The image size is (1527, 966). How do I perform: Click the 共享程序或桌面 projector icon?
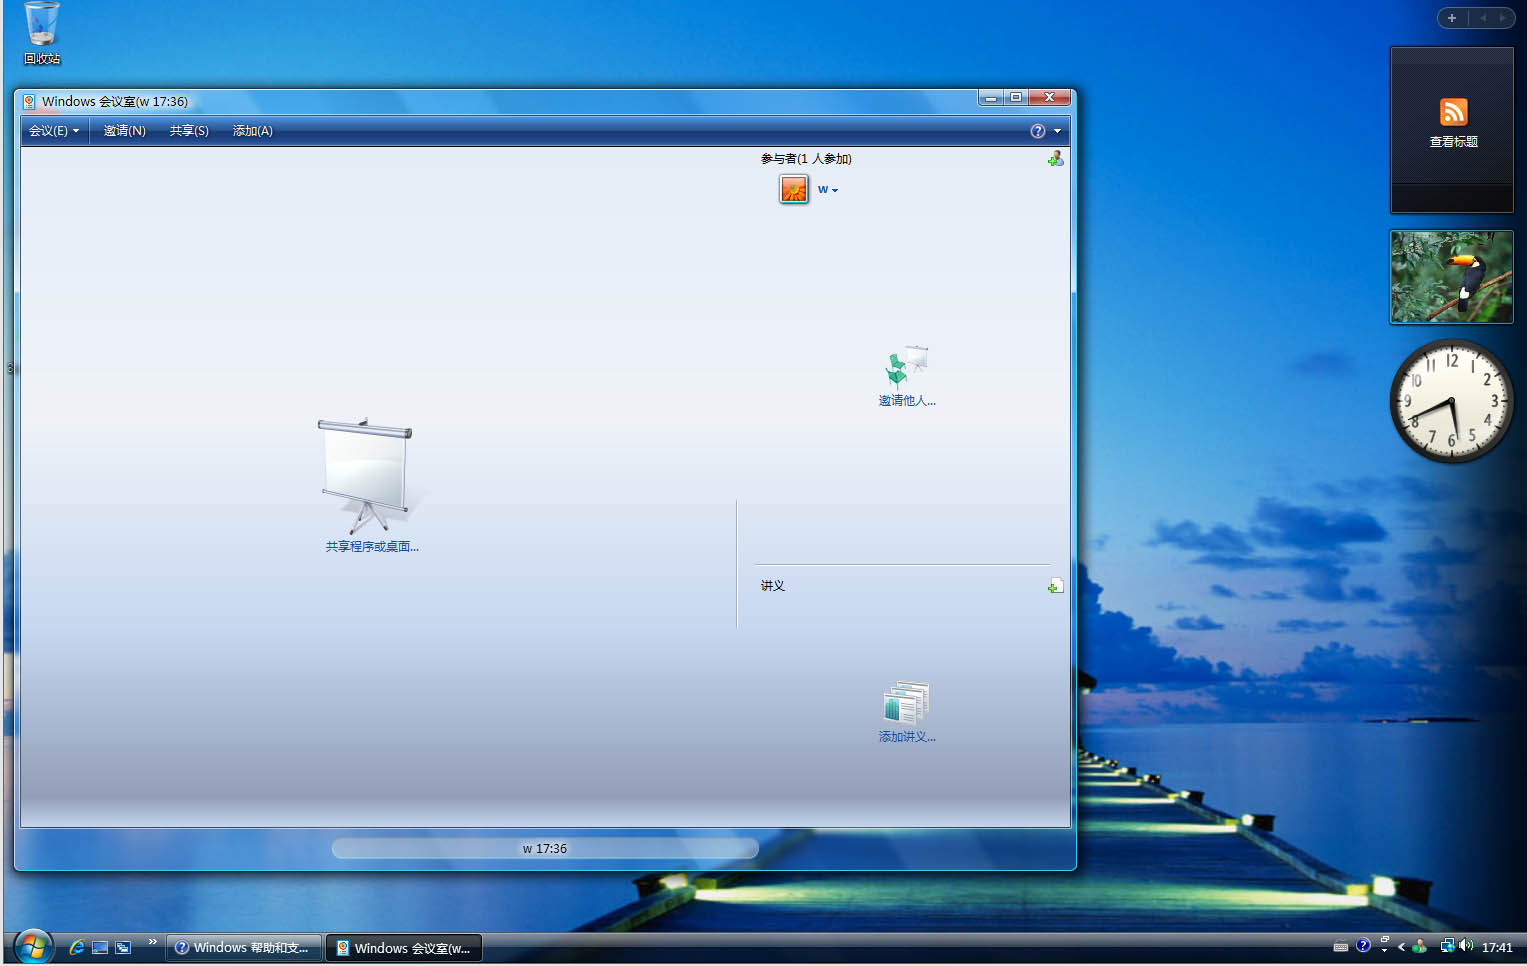click(x=370, y=470)
